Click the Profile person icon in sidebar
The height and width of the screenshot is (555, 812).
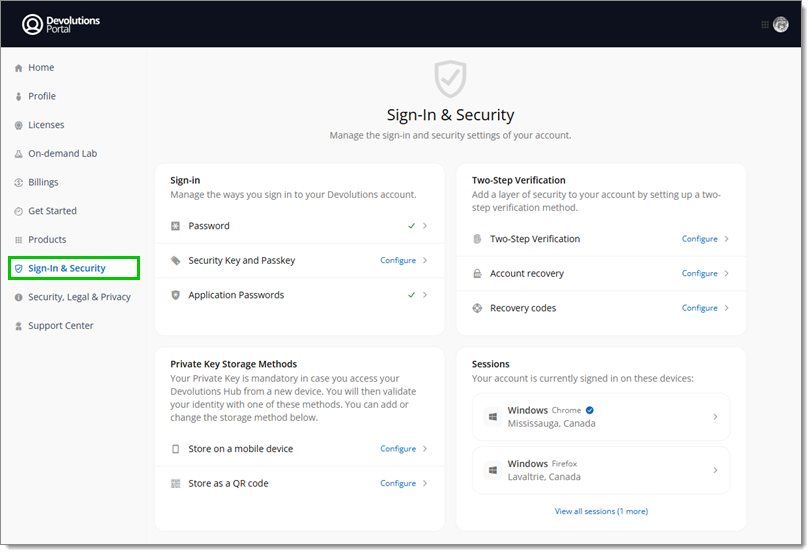tap(19, 96)
